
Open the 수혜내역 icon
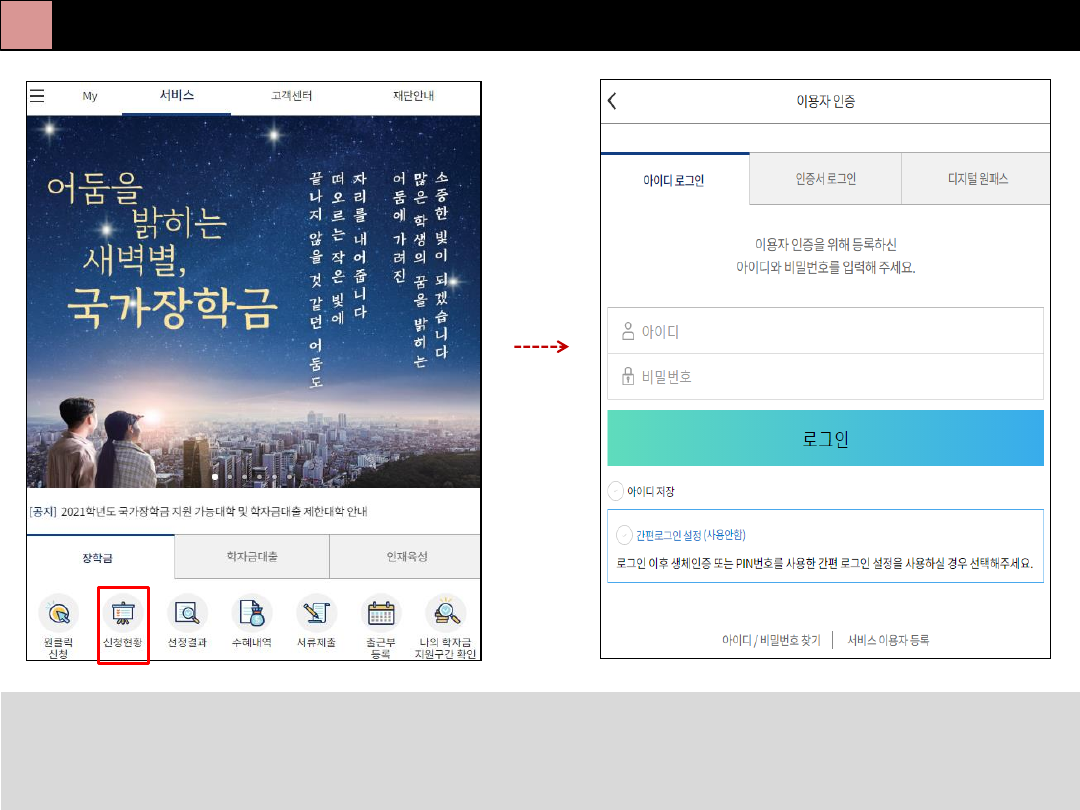[x=251, y=614]
